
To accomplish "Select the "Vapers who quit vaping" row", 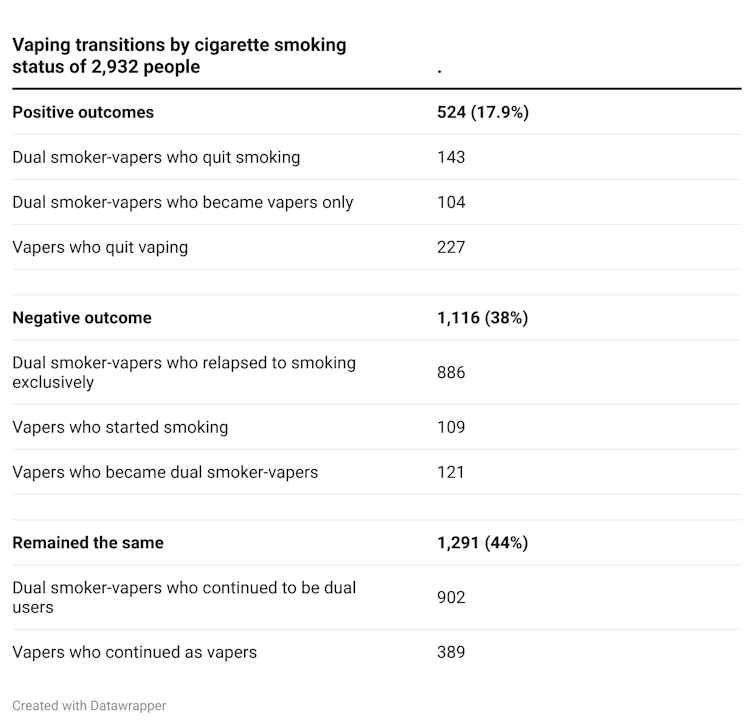I will point(100,247).
